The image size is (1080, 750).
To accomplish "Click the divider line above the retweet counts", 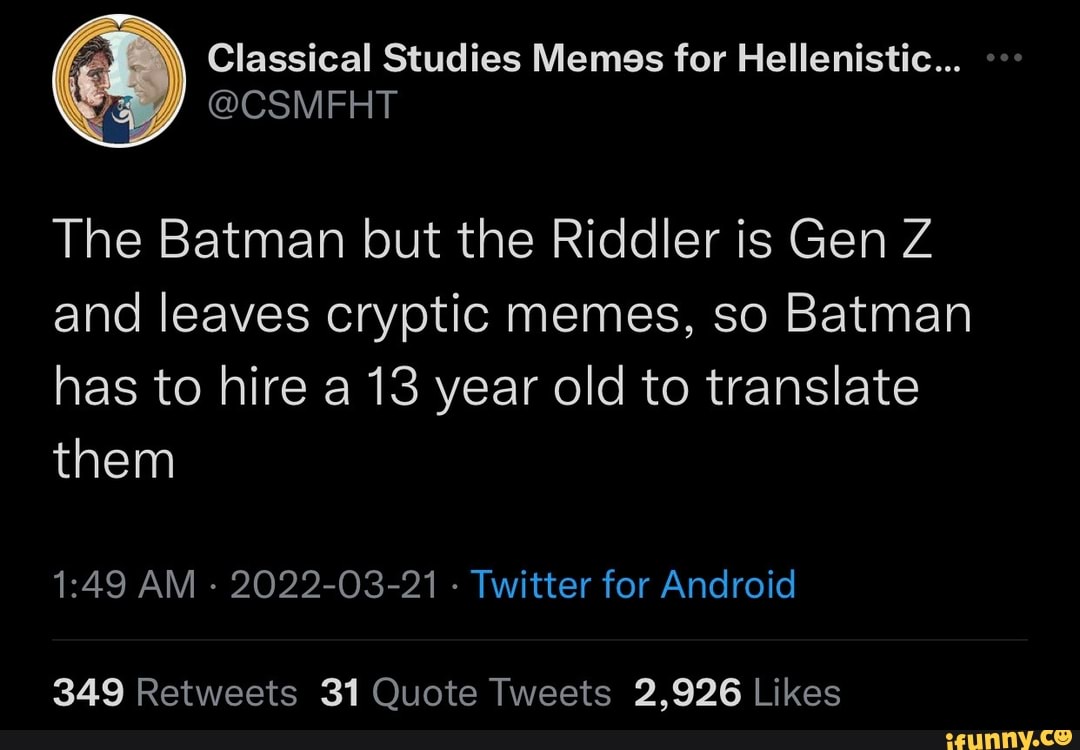I will 540,640.
